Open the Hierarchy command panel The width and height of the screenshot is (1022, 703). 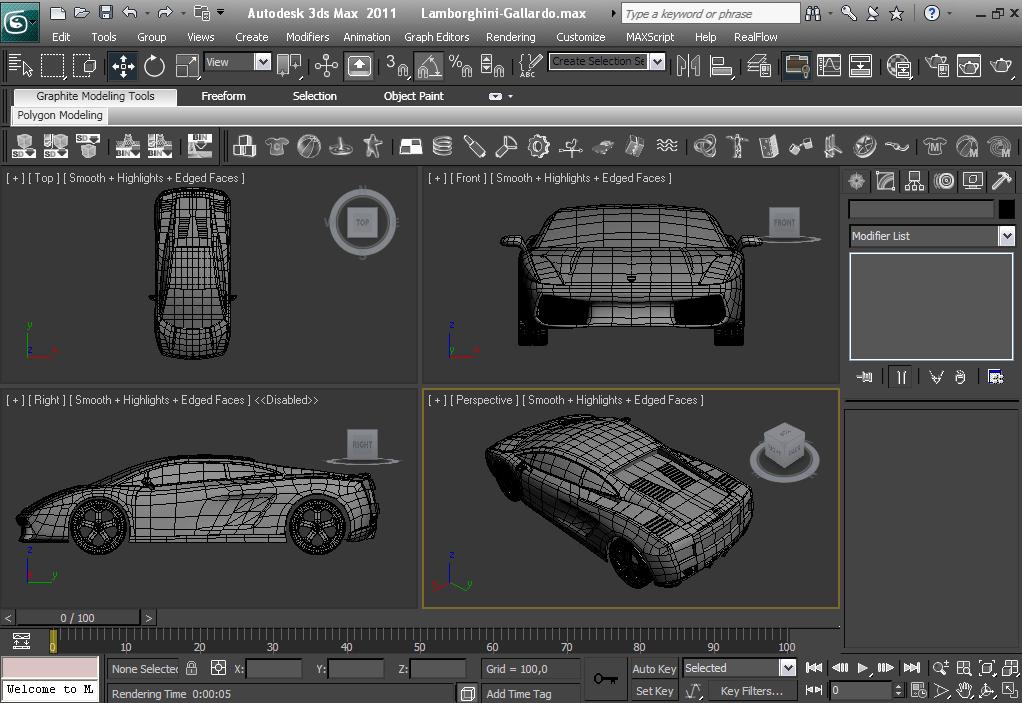point(914,181)
